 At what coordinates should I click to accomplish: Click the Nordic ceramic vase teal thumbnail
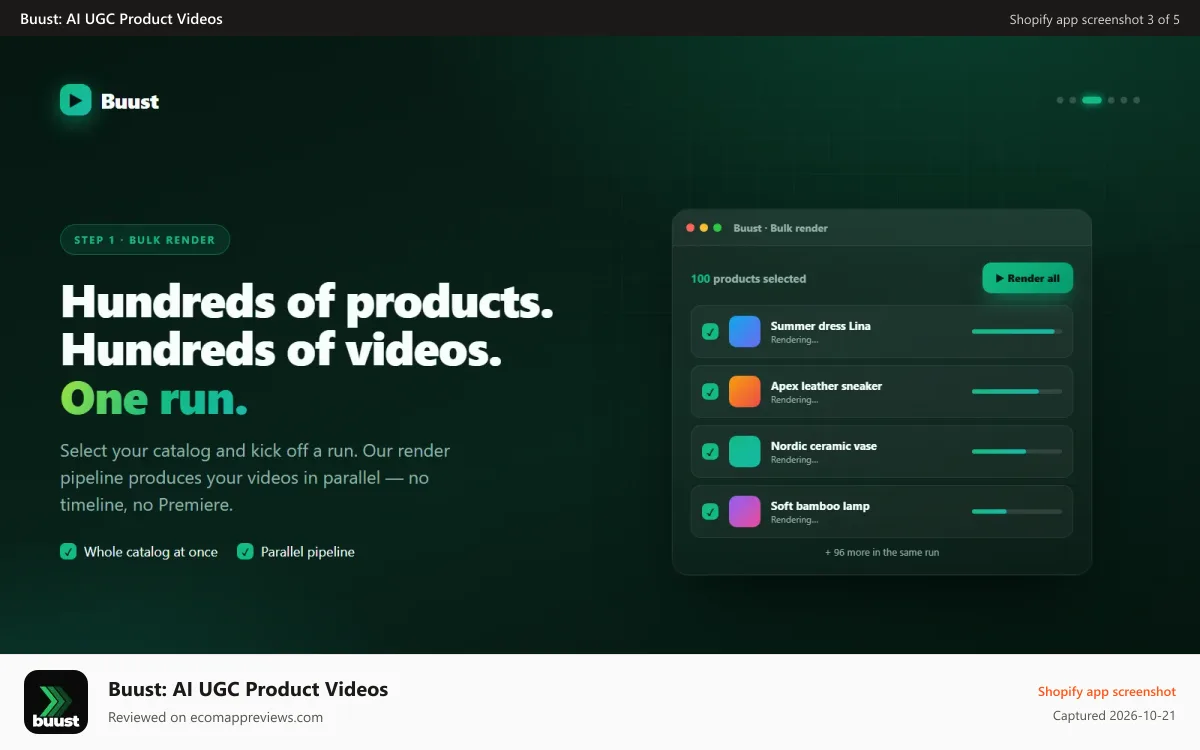click(745, 452)
